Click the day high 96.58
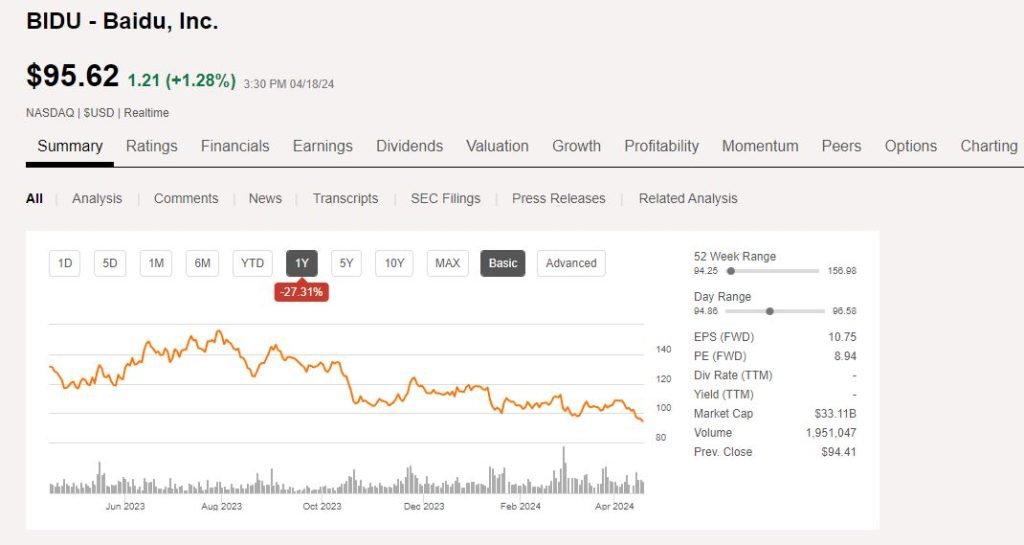 [x=844, y=311]
